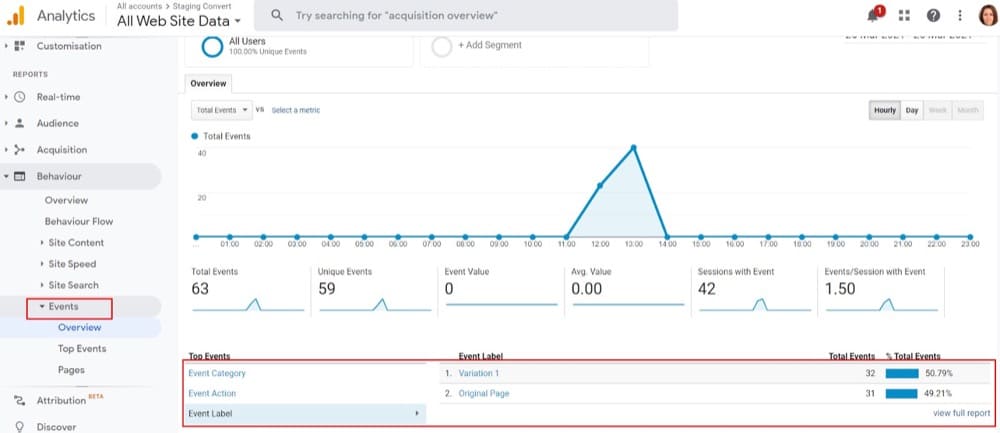Open the notifications bell icon

pos(875,16)
